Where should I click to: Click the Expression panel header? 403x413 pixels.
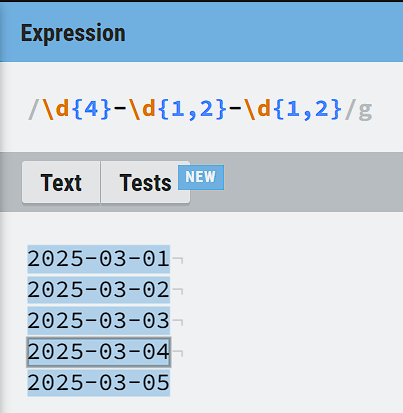(x=201, y=33)
